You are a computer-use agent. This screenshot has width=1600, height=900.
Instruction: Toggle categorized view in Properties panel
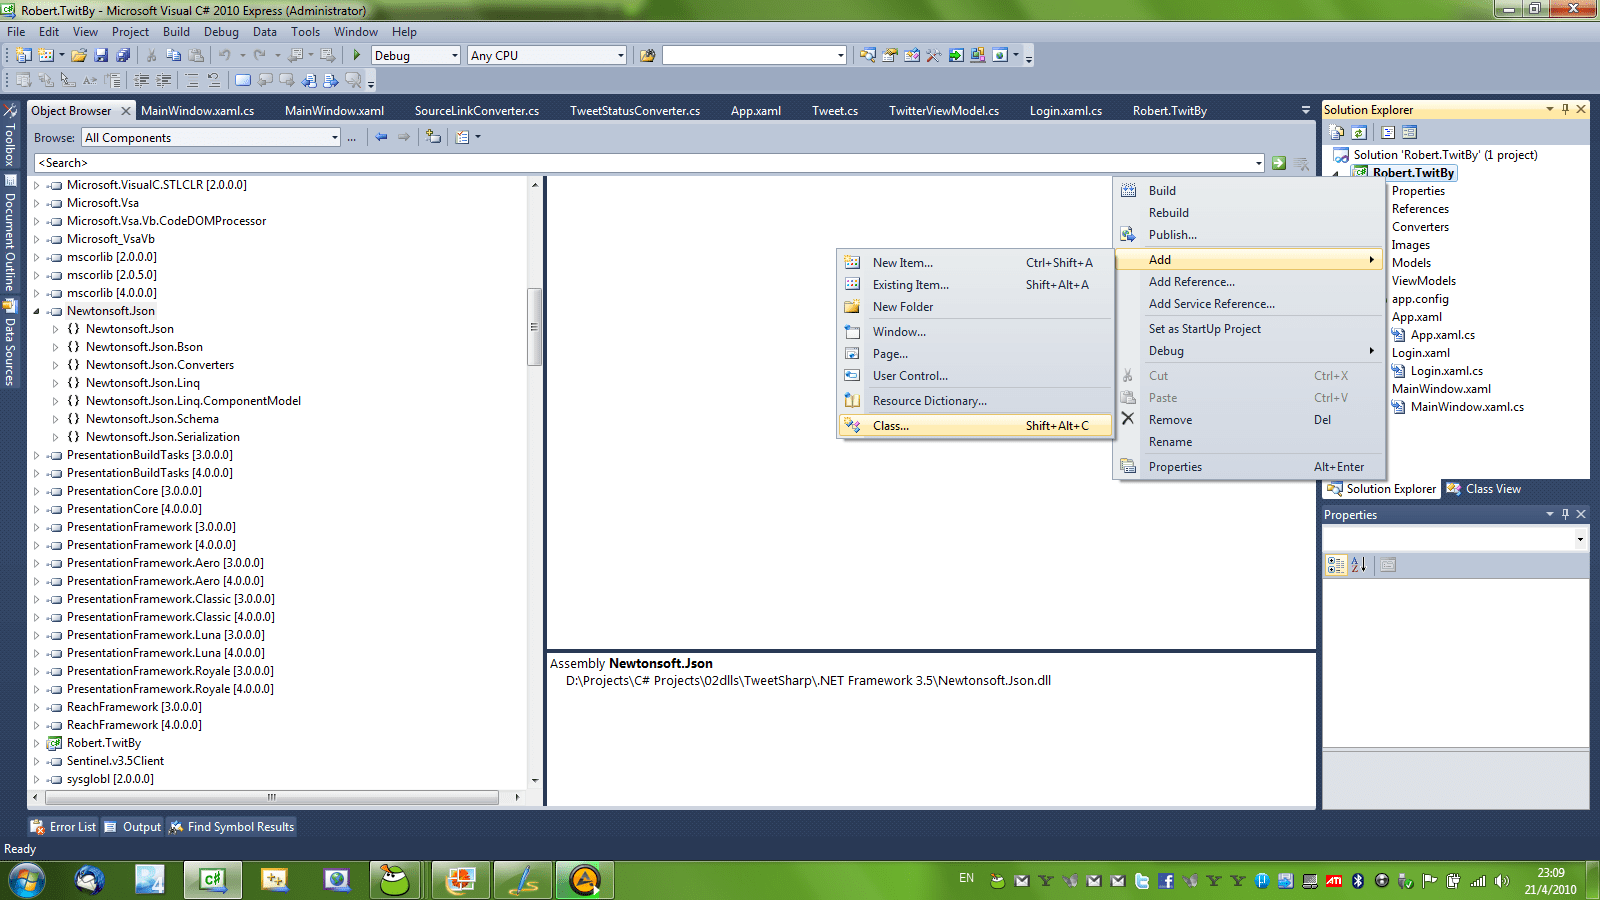[x=1336, y=564]
